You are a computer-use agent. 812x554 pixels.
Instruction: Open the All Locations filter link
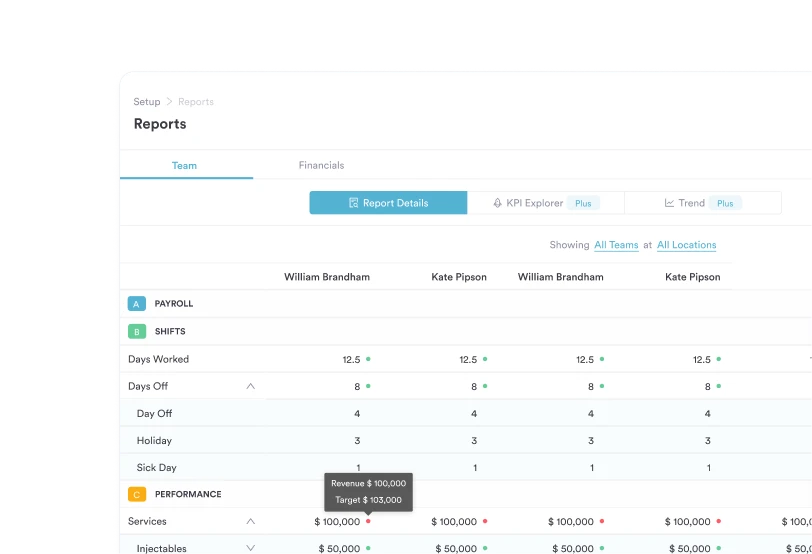pos(686,245)
